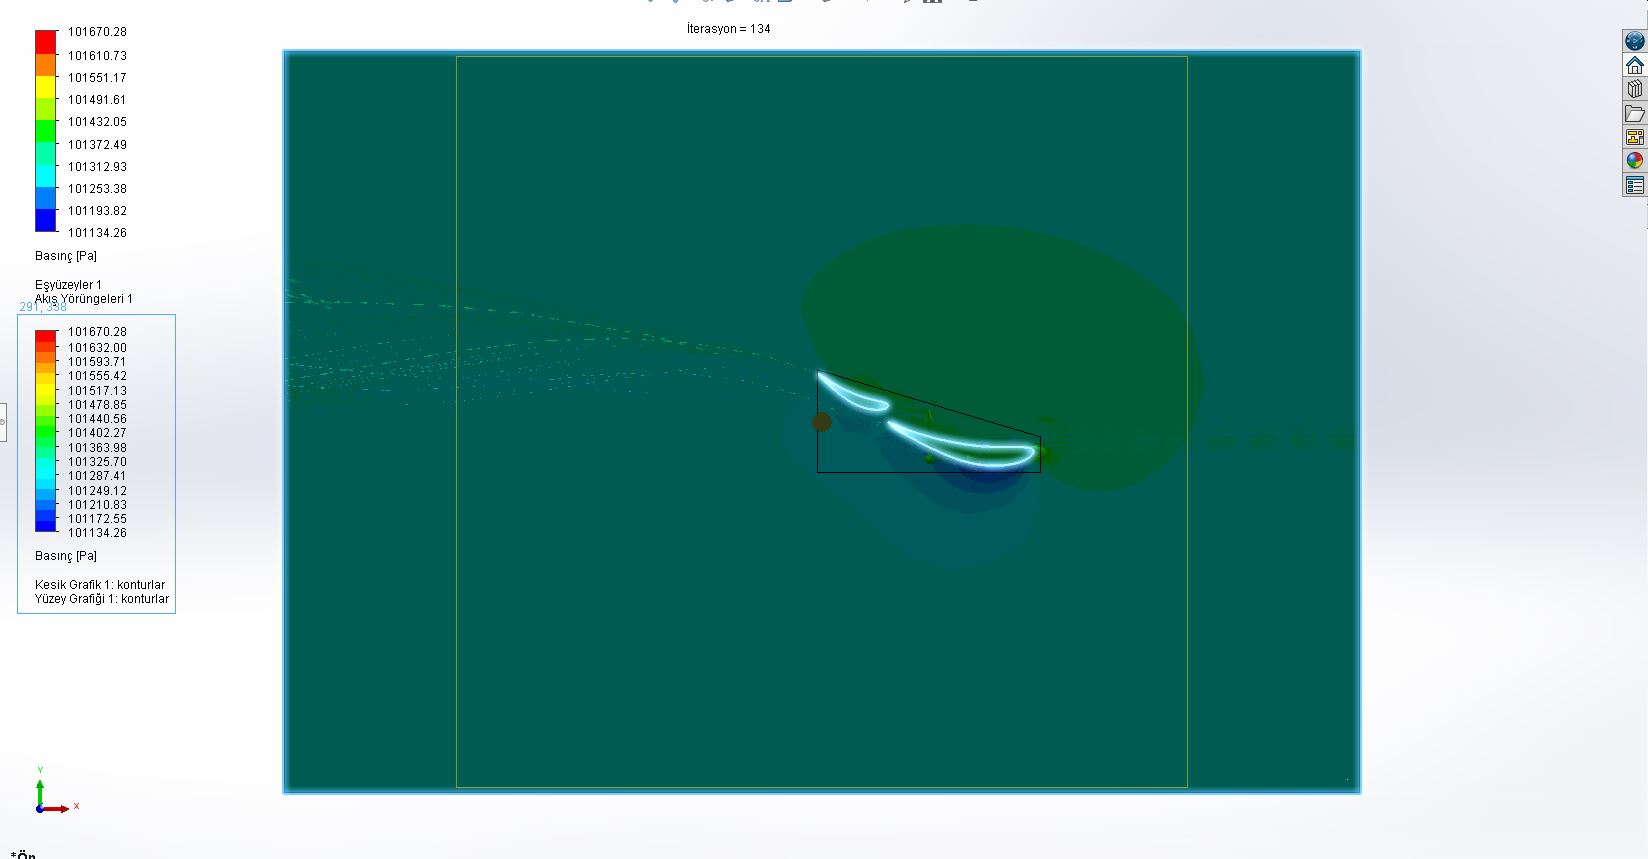Select top legend value 101551.17

pos(97,78)
